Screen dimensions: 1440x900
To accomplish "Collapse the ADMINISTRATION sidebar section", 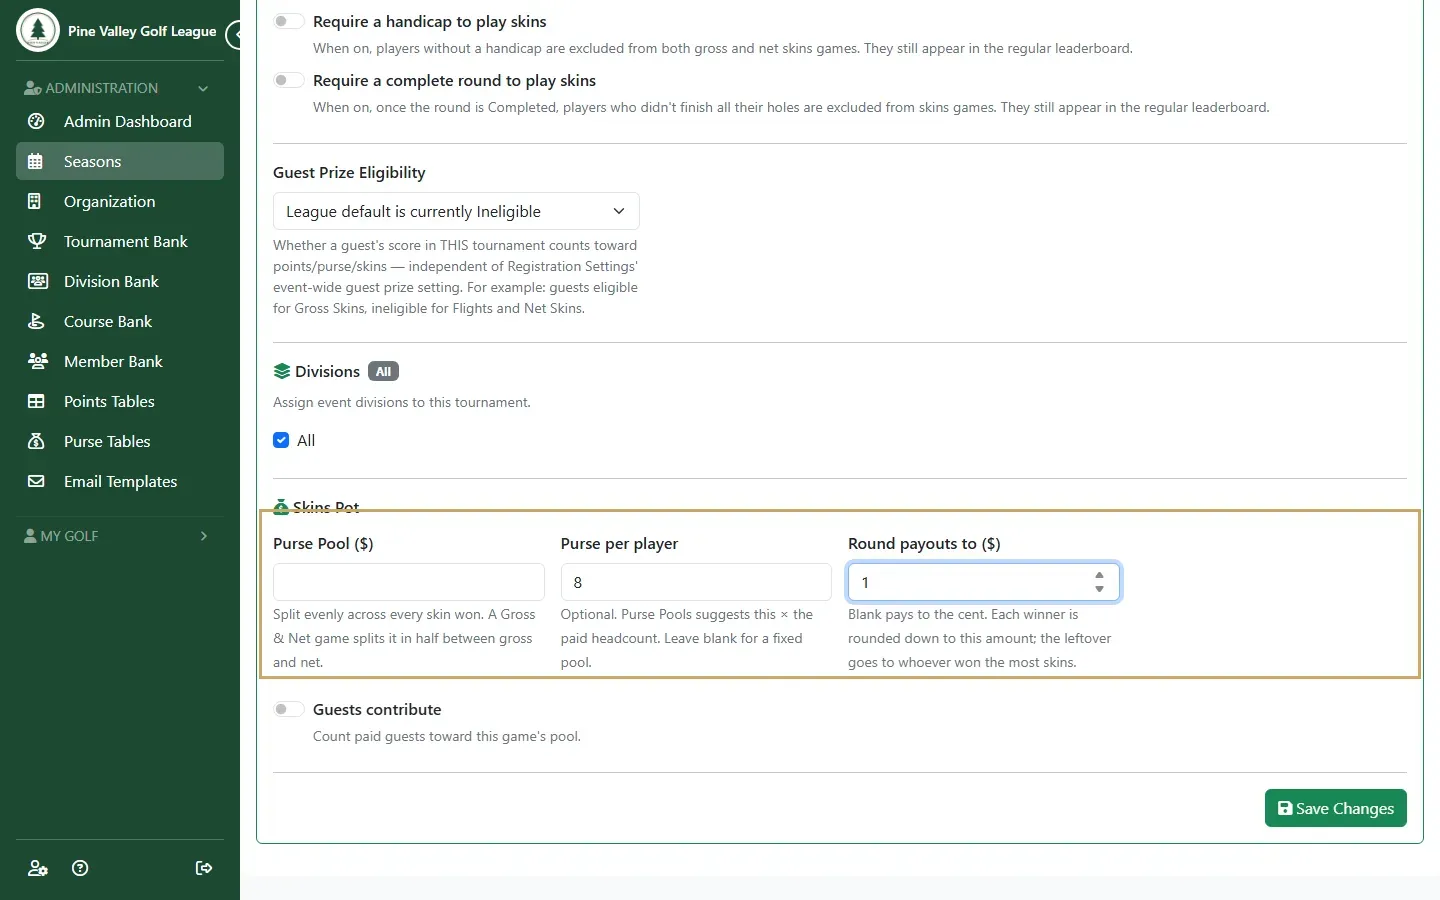I will click(x=120, y=88).
